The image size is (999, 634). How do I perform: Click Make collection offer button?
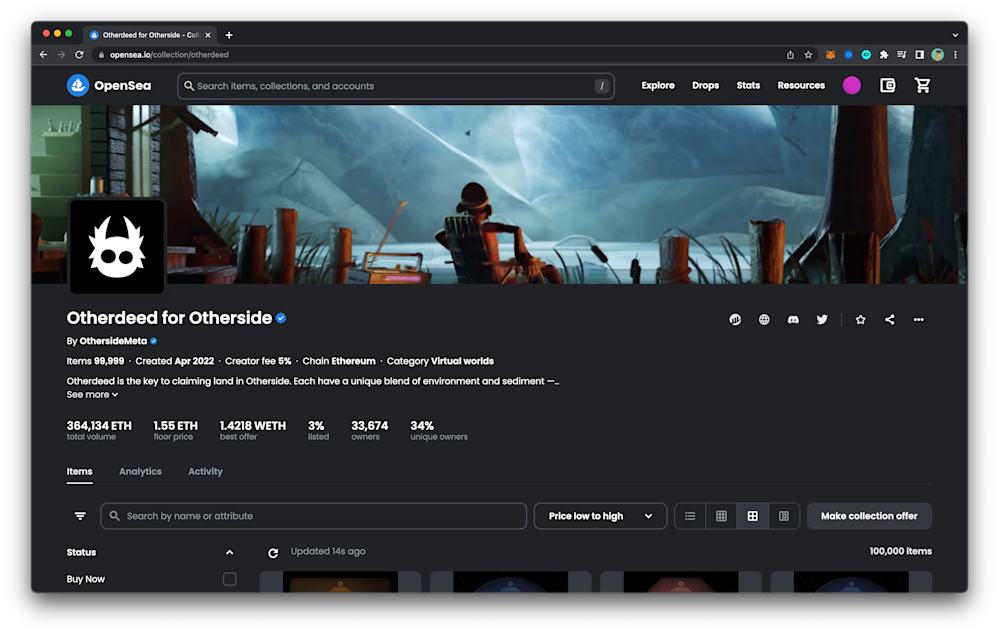(869, 516)
